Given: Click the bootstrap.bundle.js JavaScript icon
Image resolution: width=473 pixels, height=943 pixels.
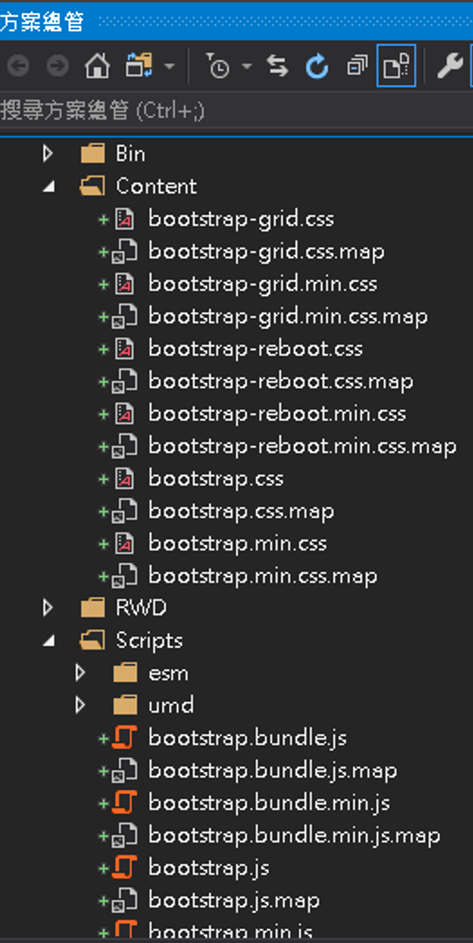Looking at the screenshot, I should pos(125,738).
